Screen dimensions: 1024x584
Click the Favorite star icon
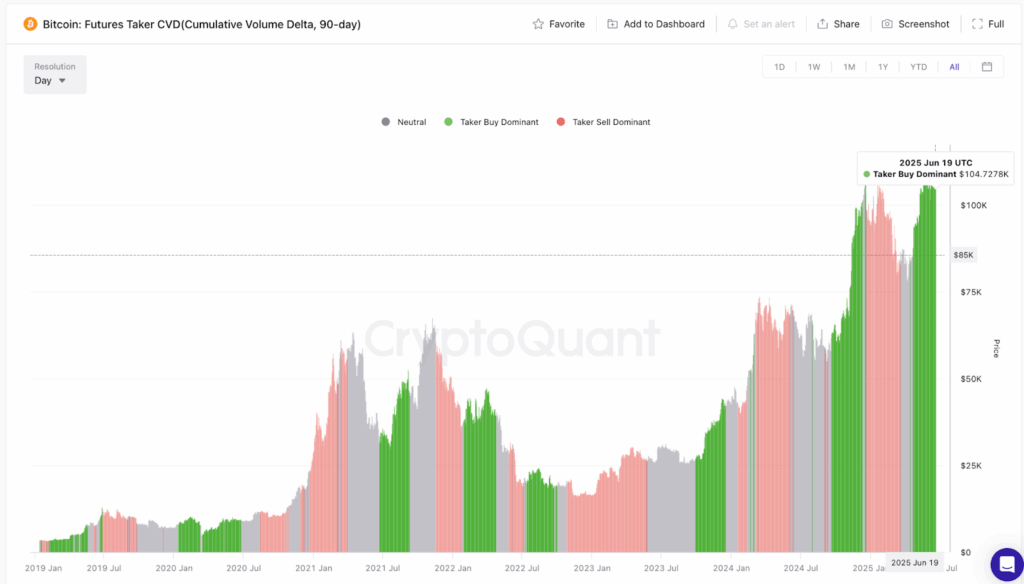[538, 24]
